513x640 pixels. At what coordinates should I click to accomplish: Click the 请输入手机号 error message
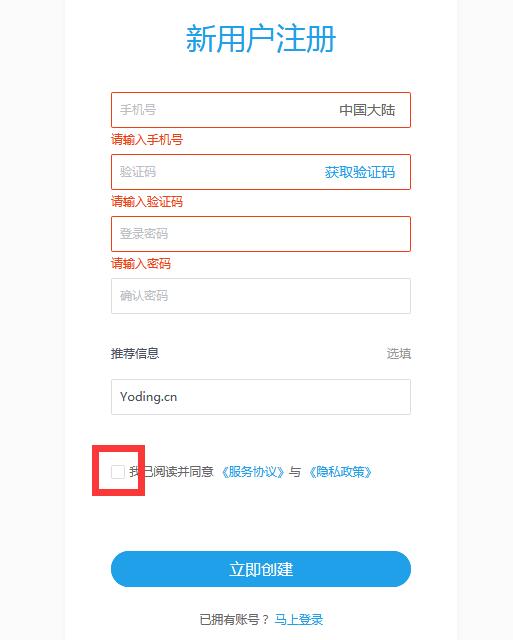click(x=147, y=140)
